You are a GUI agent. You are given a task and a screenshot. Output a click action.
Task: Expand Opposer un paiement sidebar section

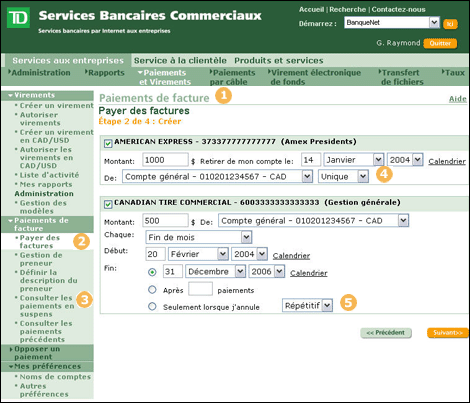point(47,353)
